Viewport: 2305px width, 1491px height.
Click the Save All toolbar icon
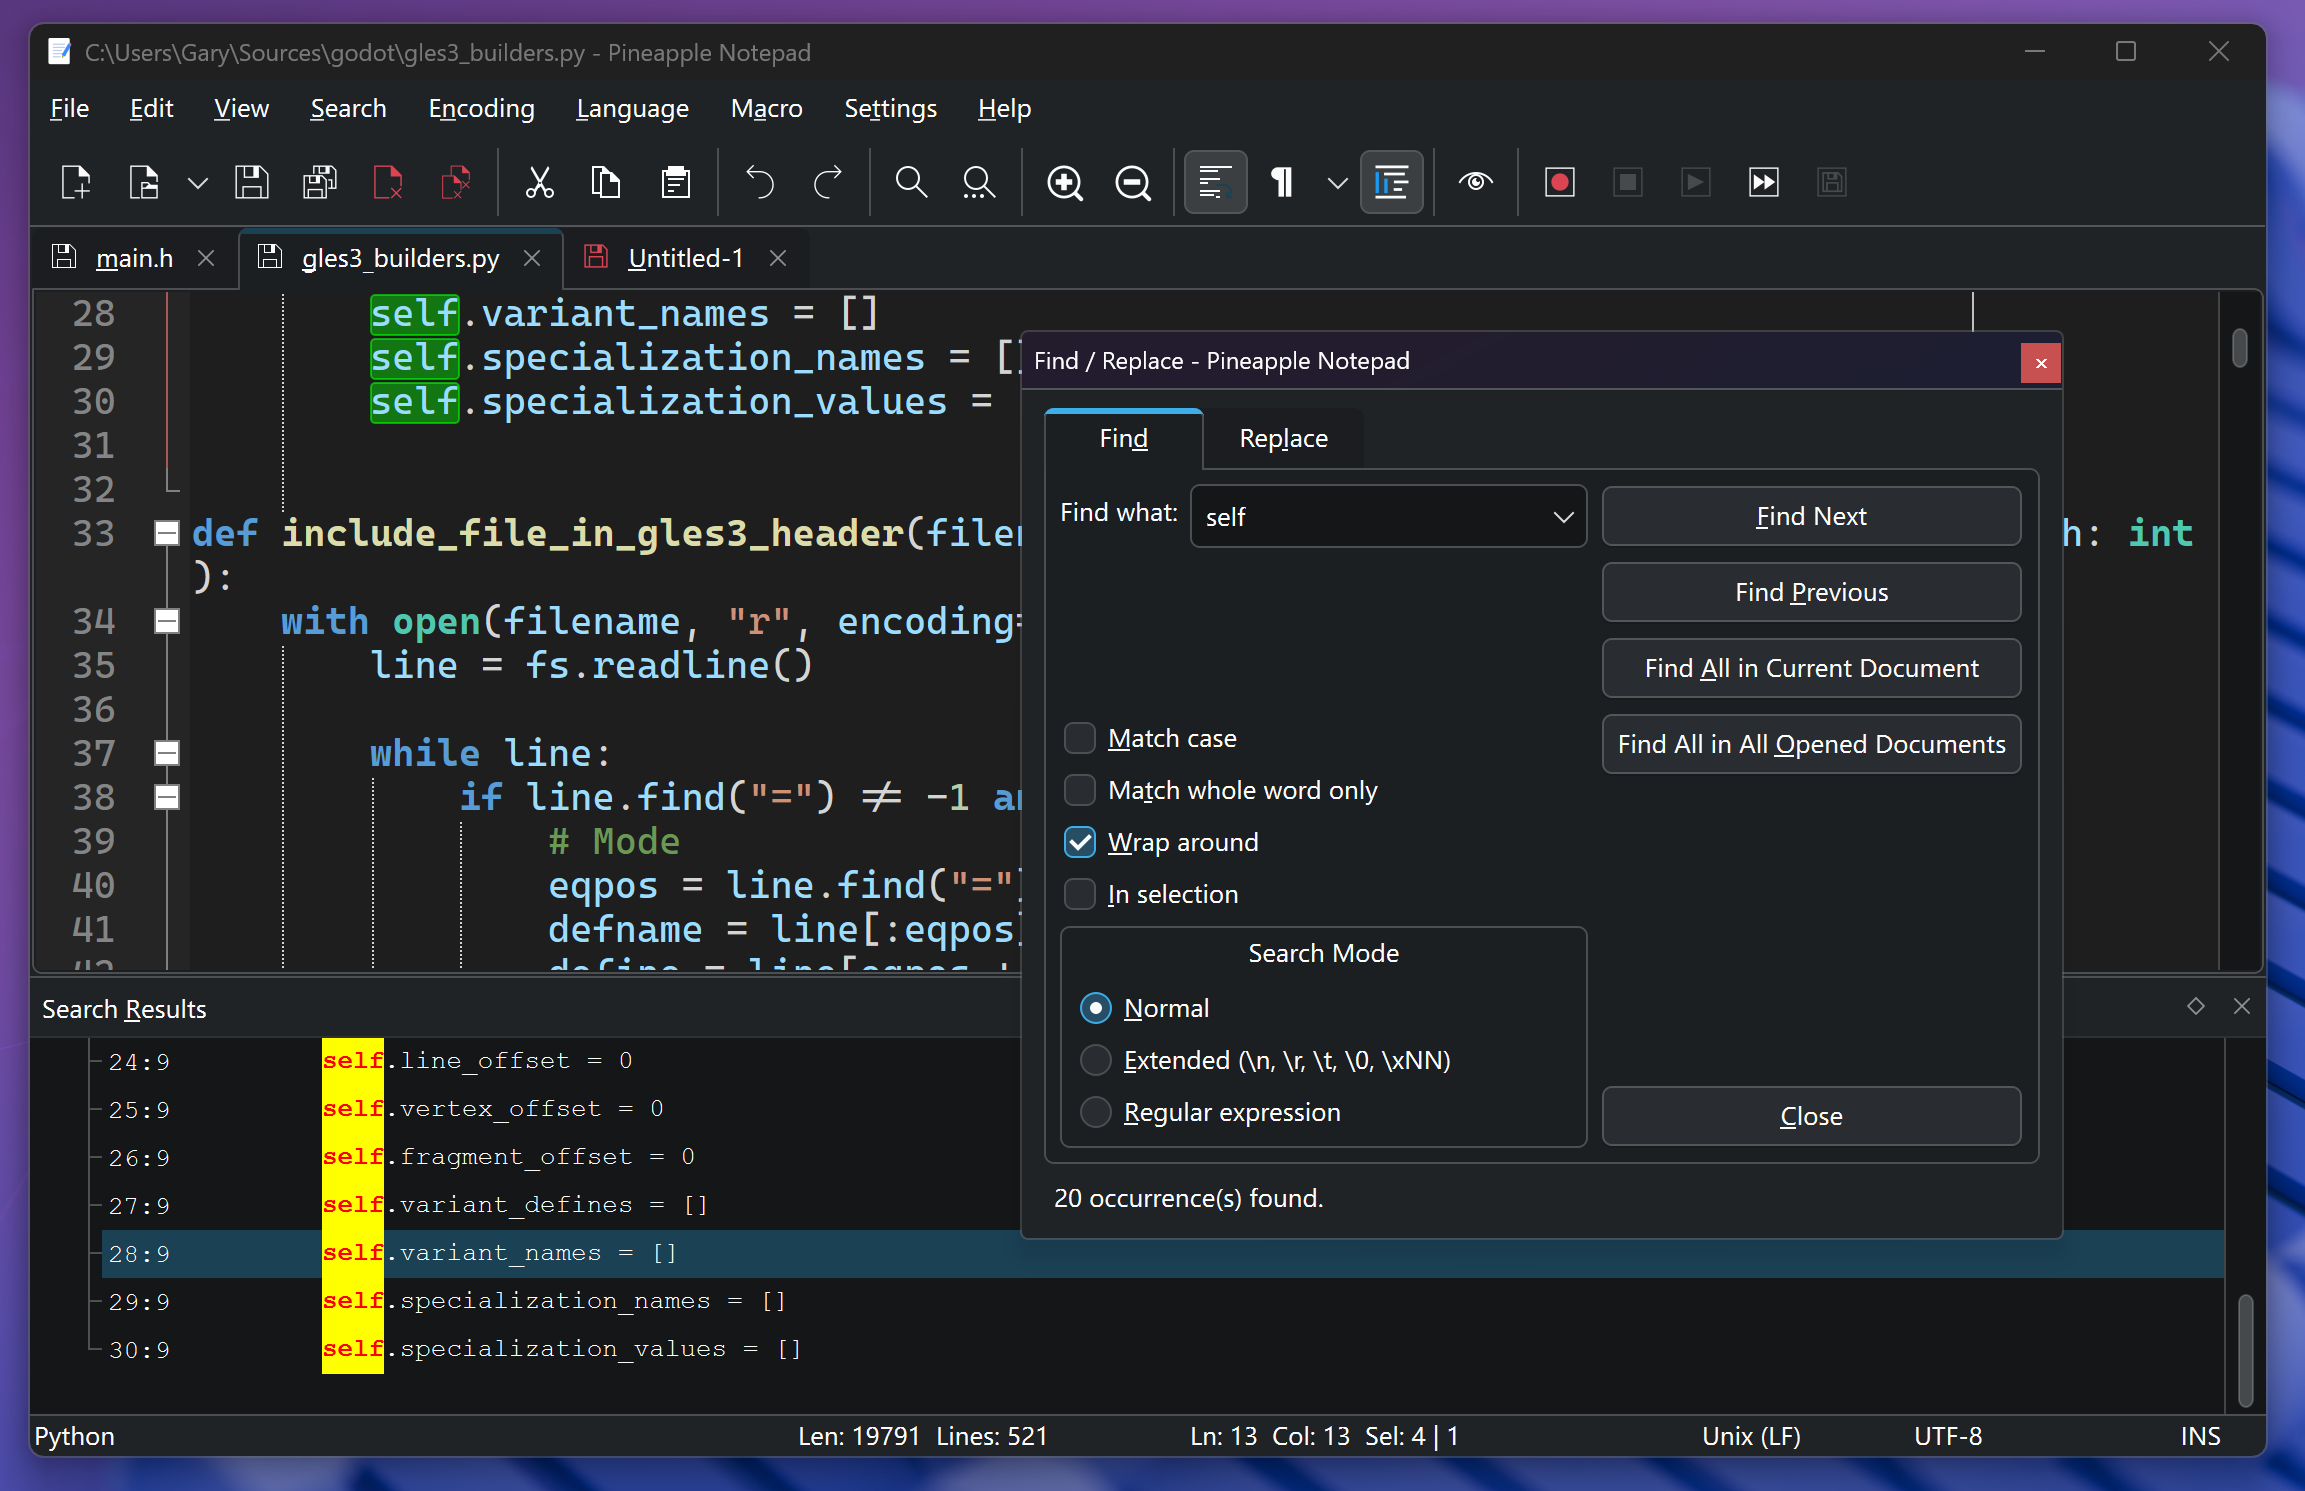coord(320,183)
